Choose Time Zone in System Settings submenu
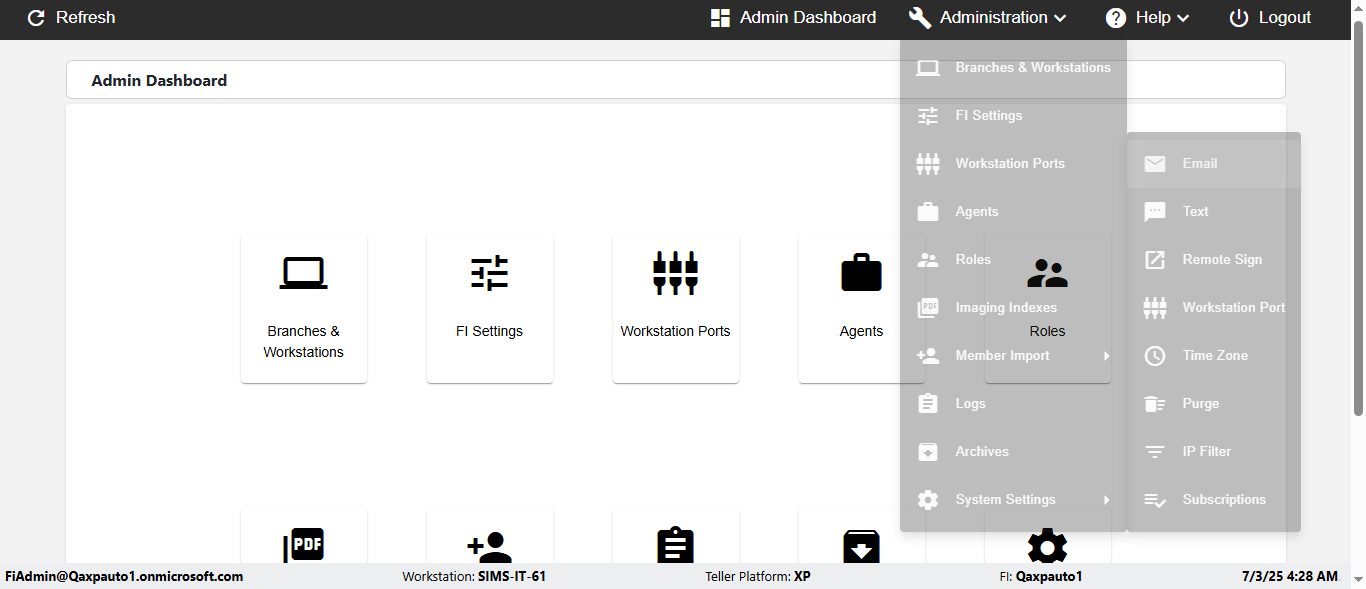This screenshot has height=589, width=1366. point(1214,356)
